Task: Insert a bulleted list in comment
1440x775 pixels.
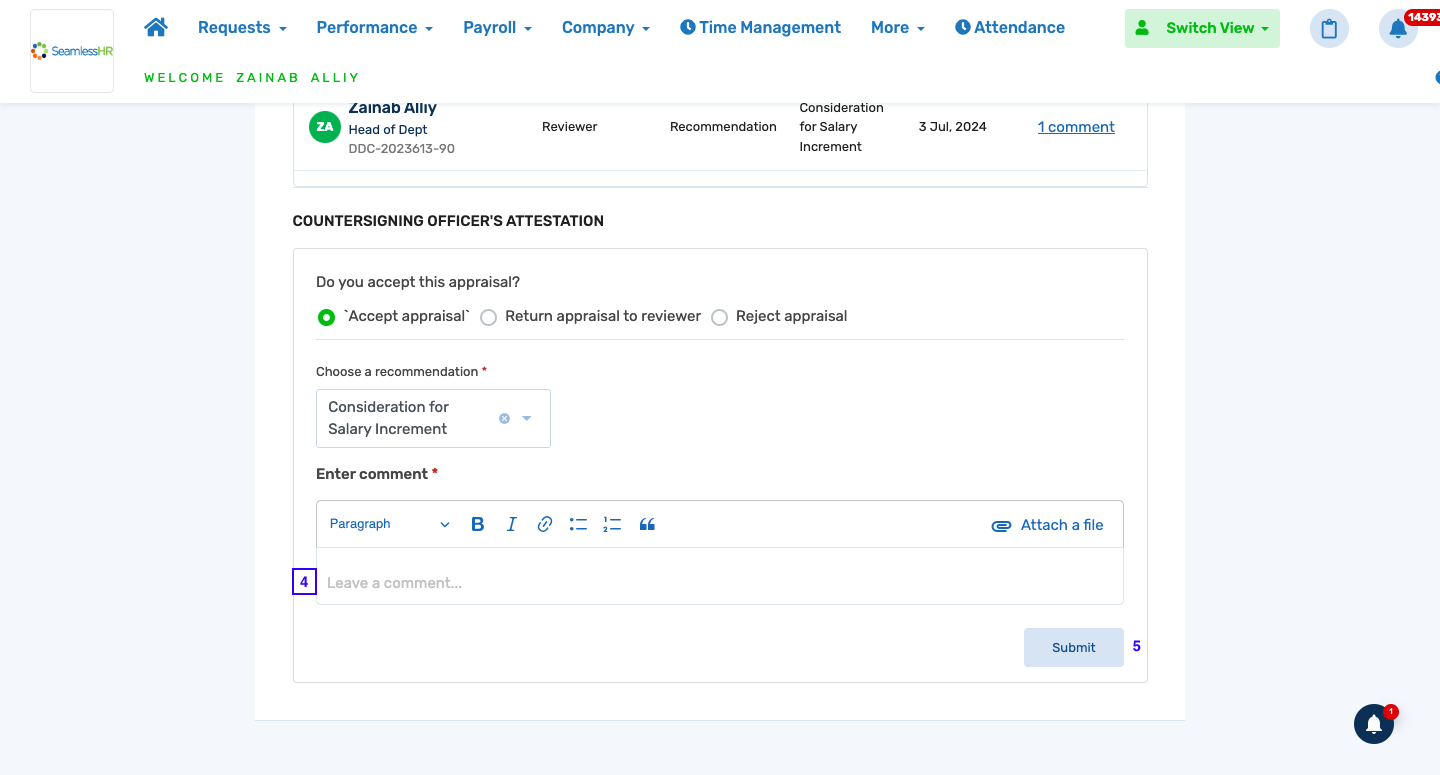Action: 578,524
